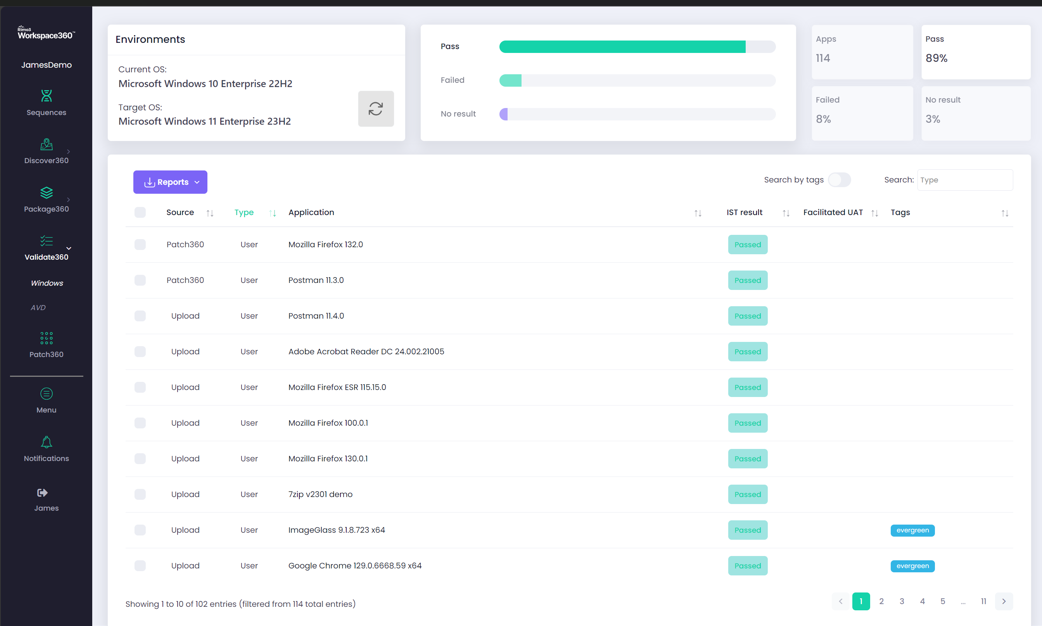Select the Windows submenu item
This screenshot has width=1042, height=626.
click(46, 284)
